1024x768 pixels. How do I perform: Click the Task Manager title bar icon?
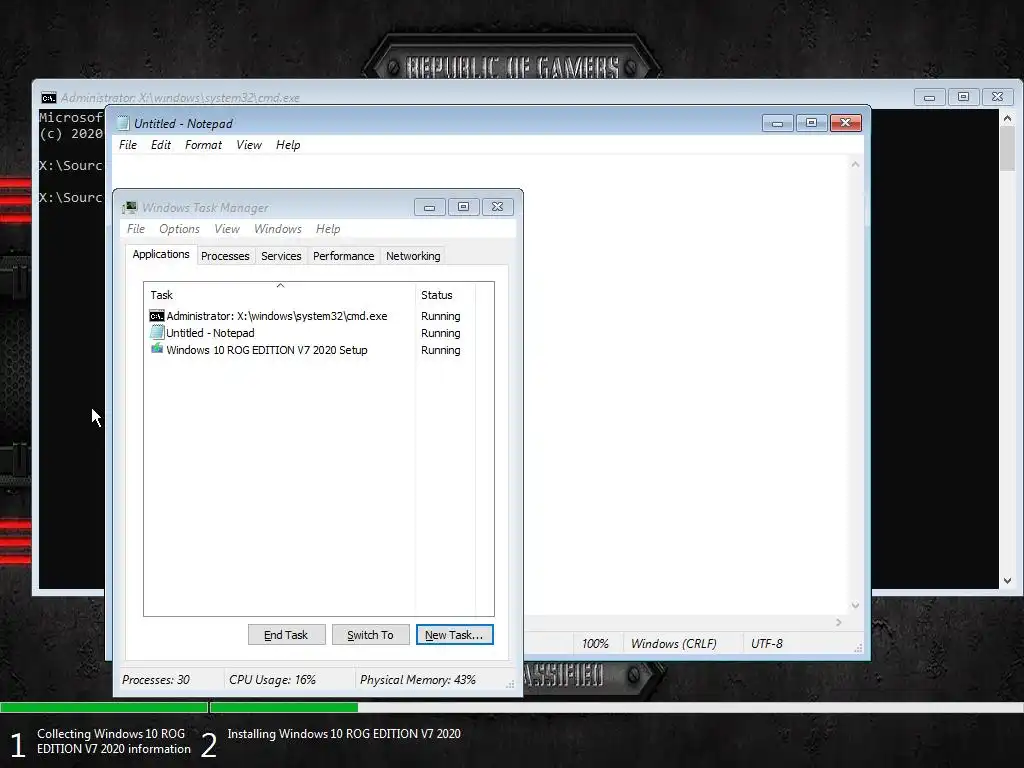point(130,208)
